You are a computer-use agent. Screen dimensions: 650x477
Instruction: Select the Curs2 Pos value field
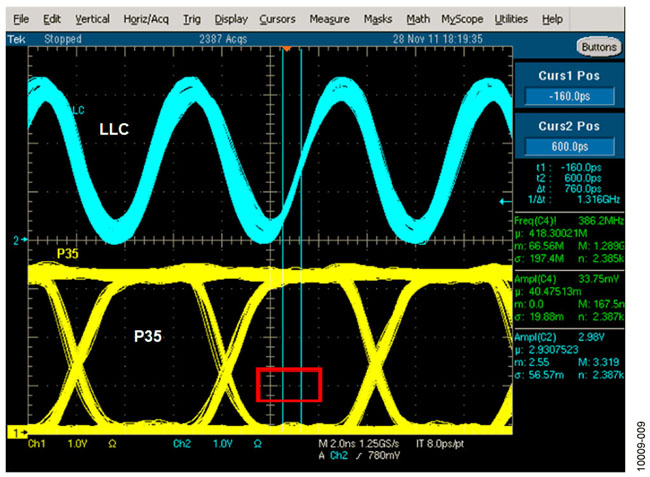(x=569, y=146)
